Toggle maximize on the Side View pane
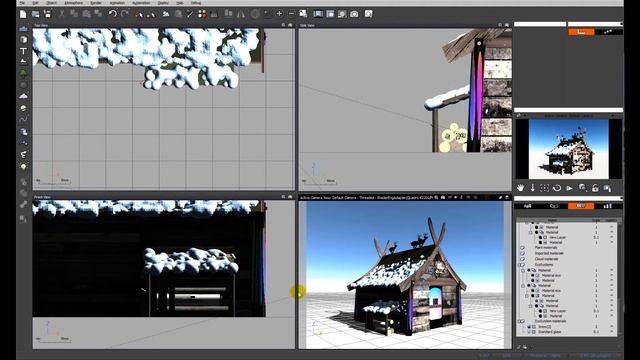 pos(507,25)
